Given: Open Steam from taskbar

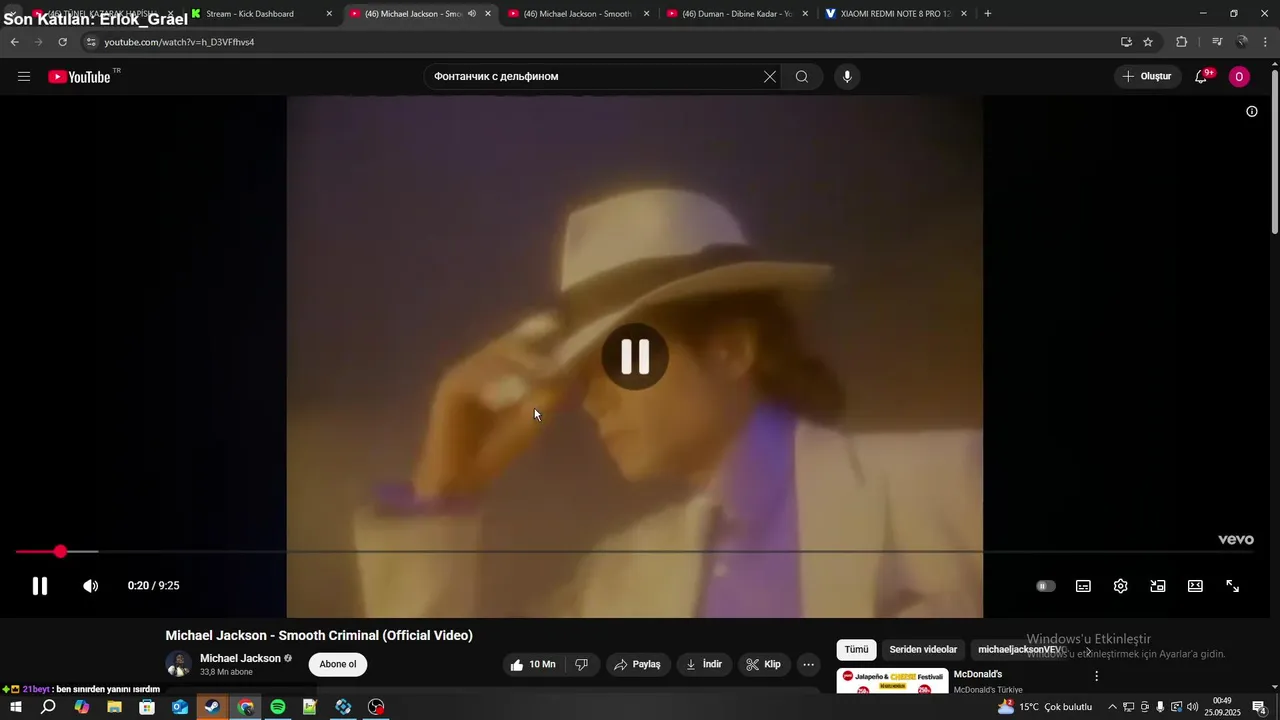Looking at the screenshot, I should point(212,707).
